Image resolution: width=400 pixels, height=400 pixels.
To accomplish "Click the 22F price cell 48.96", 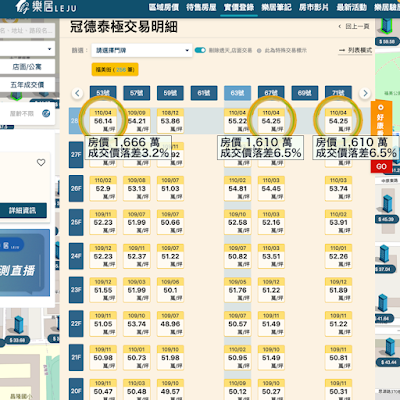I will [x=170, y=324].
